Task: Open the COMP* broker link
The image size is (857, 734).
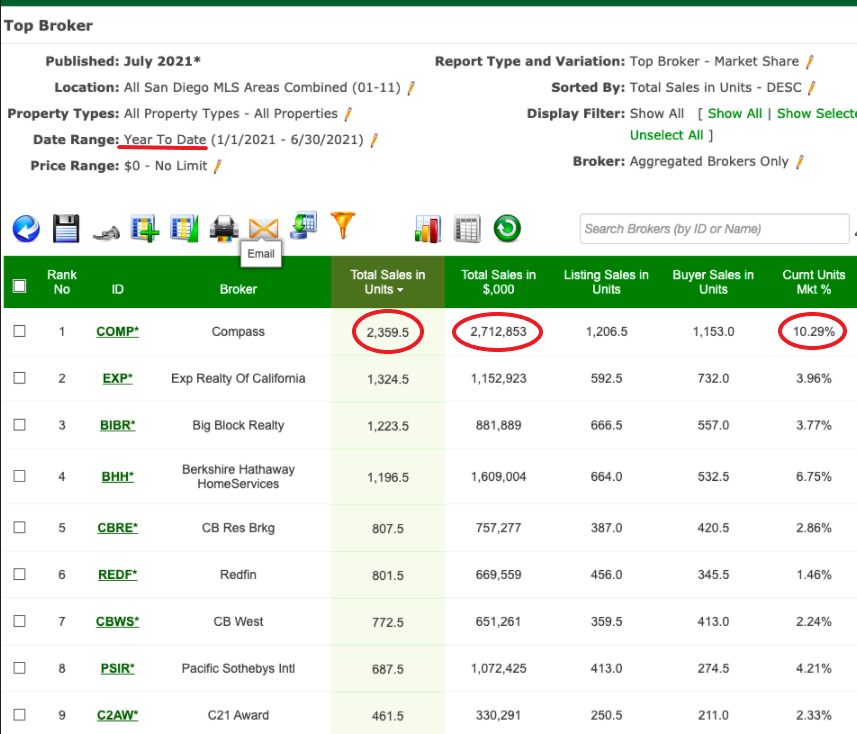Action: 118,332
